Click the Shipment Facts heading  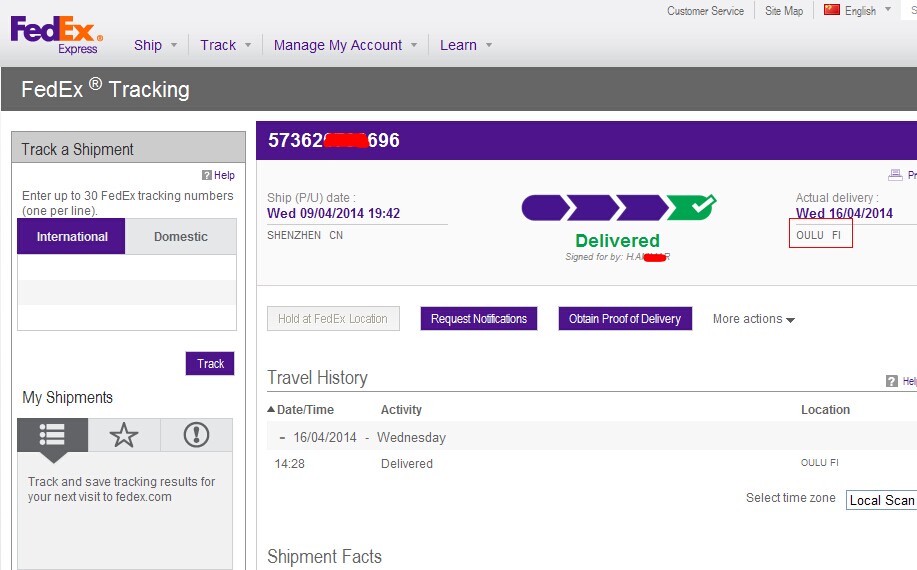324,557
